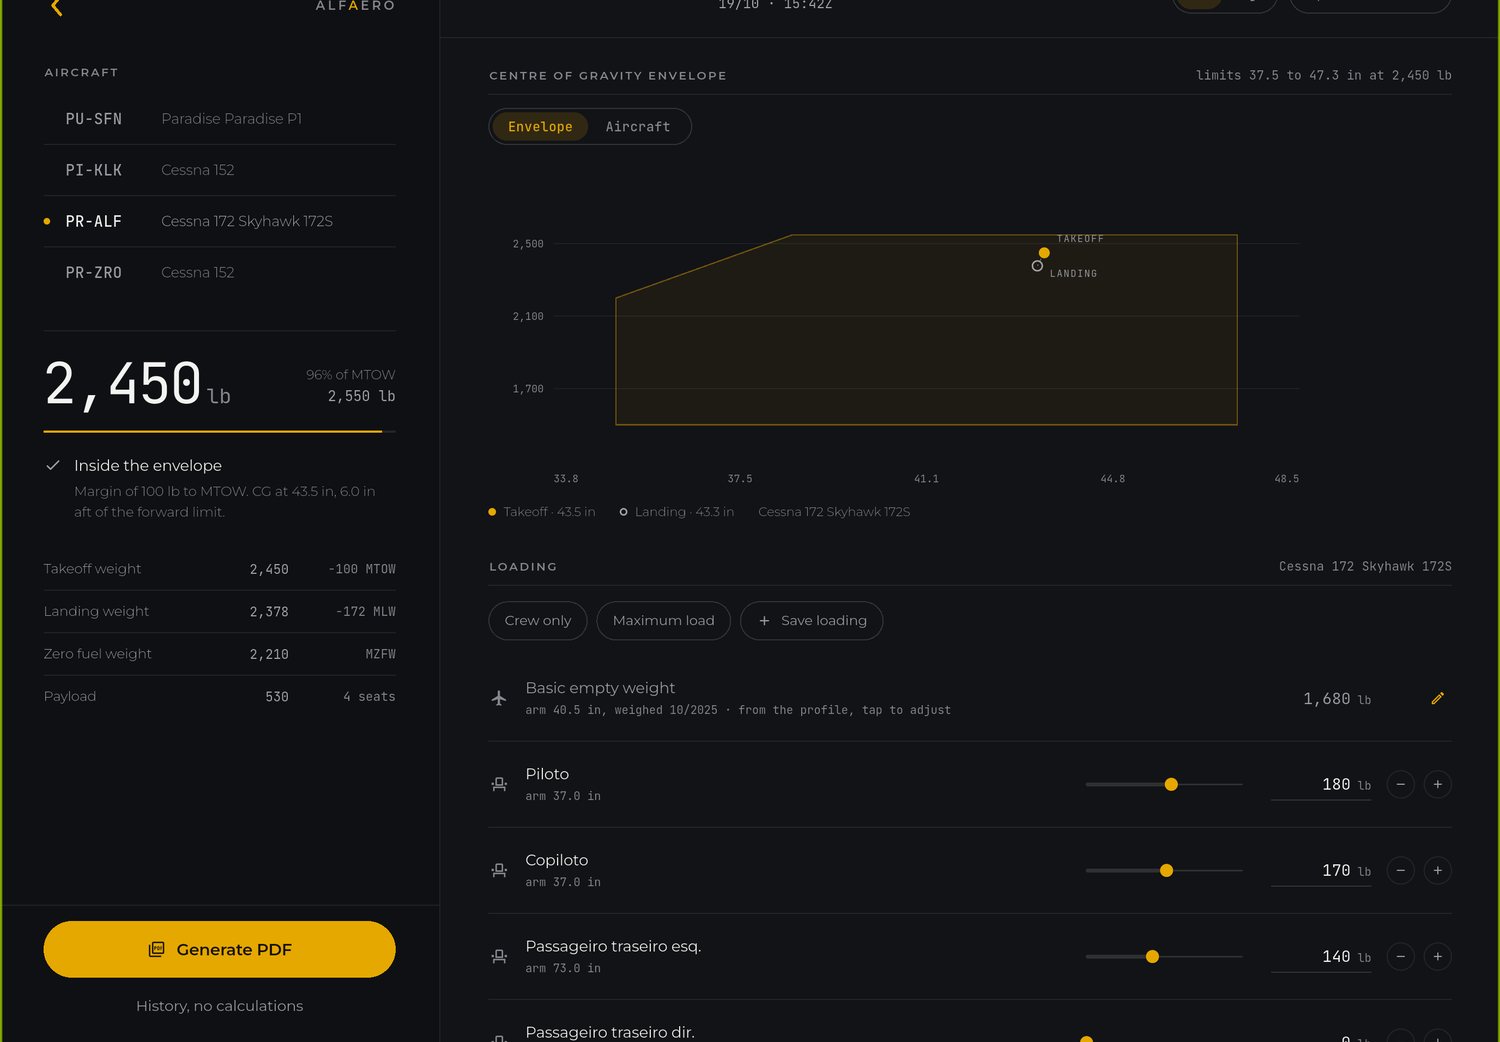The width and height of the screenshot is (1500, 1042).
Task: Select the Envelope view toggle
Action: pos(540,126)
